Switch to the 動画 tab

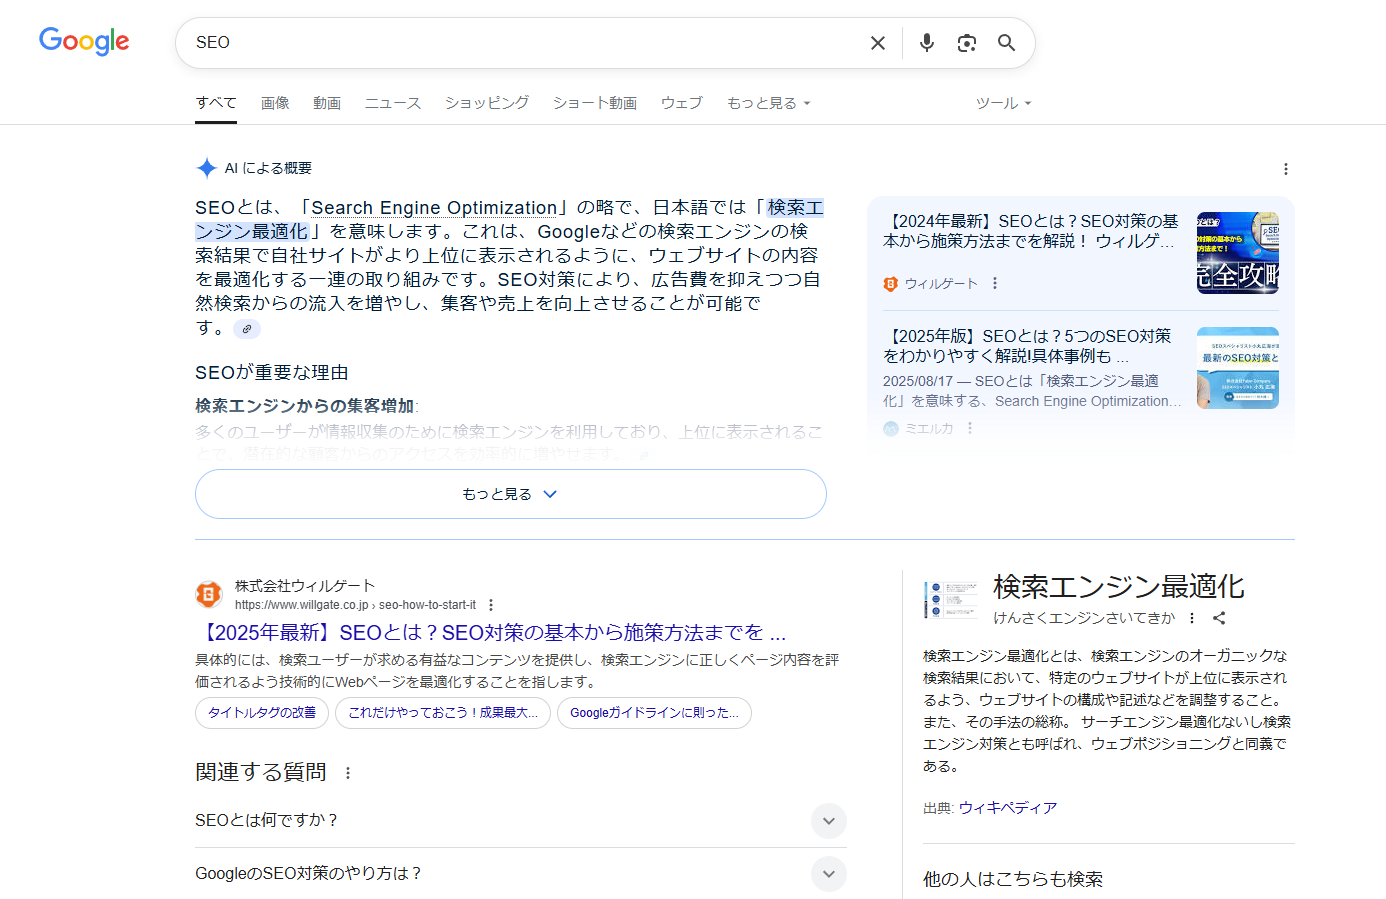coord(327,103)
